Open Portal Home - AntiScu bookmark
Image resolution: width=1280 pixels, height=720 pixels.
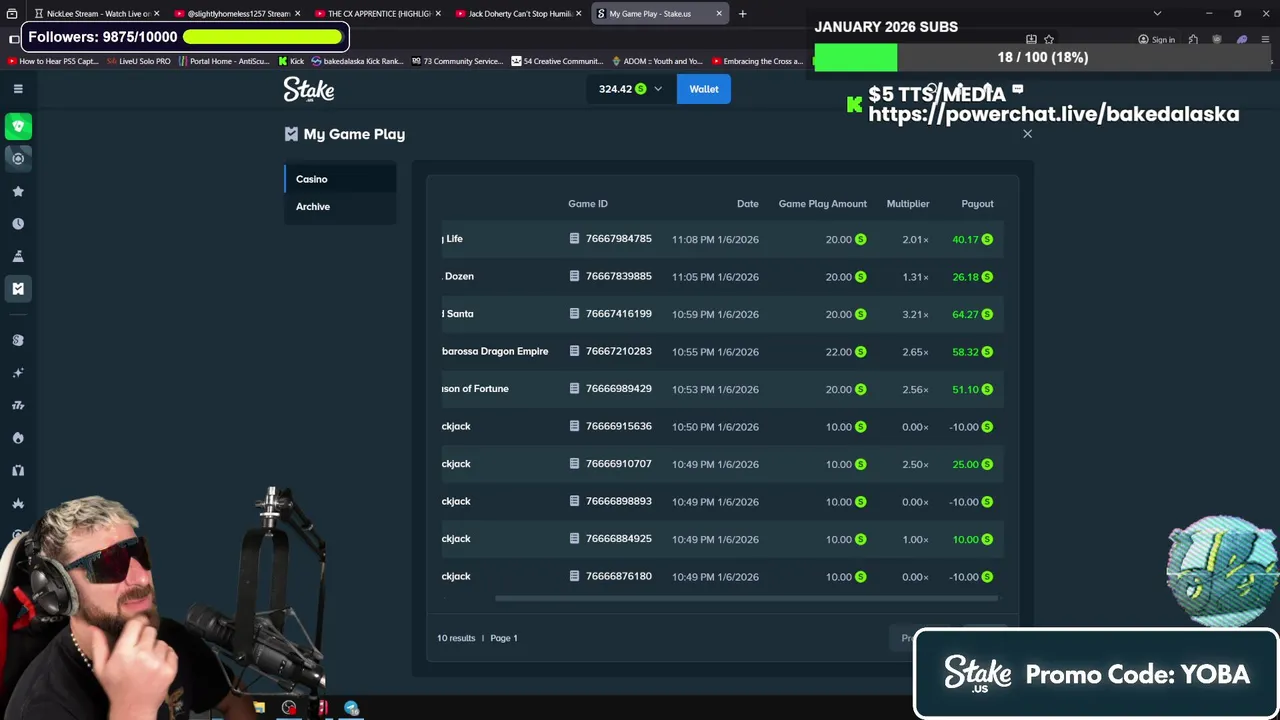pyautogui.click(x=224, y=61)
